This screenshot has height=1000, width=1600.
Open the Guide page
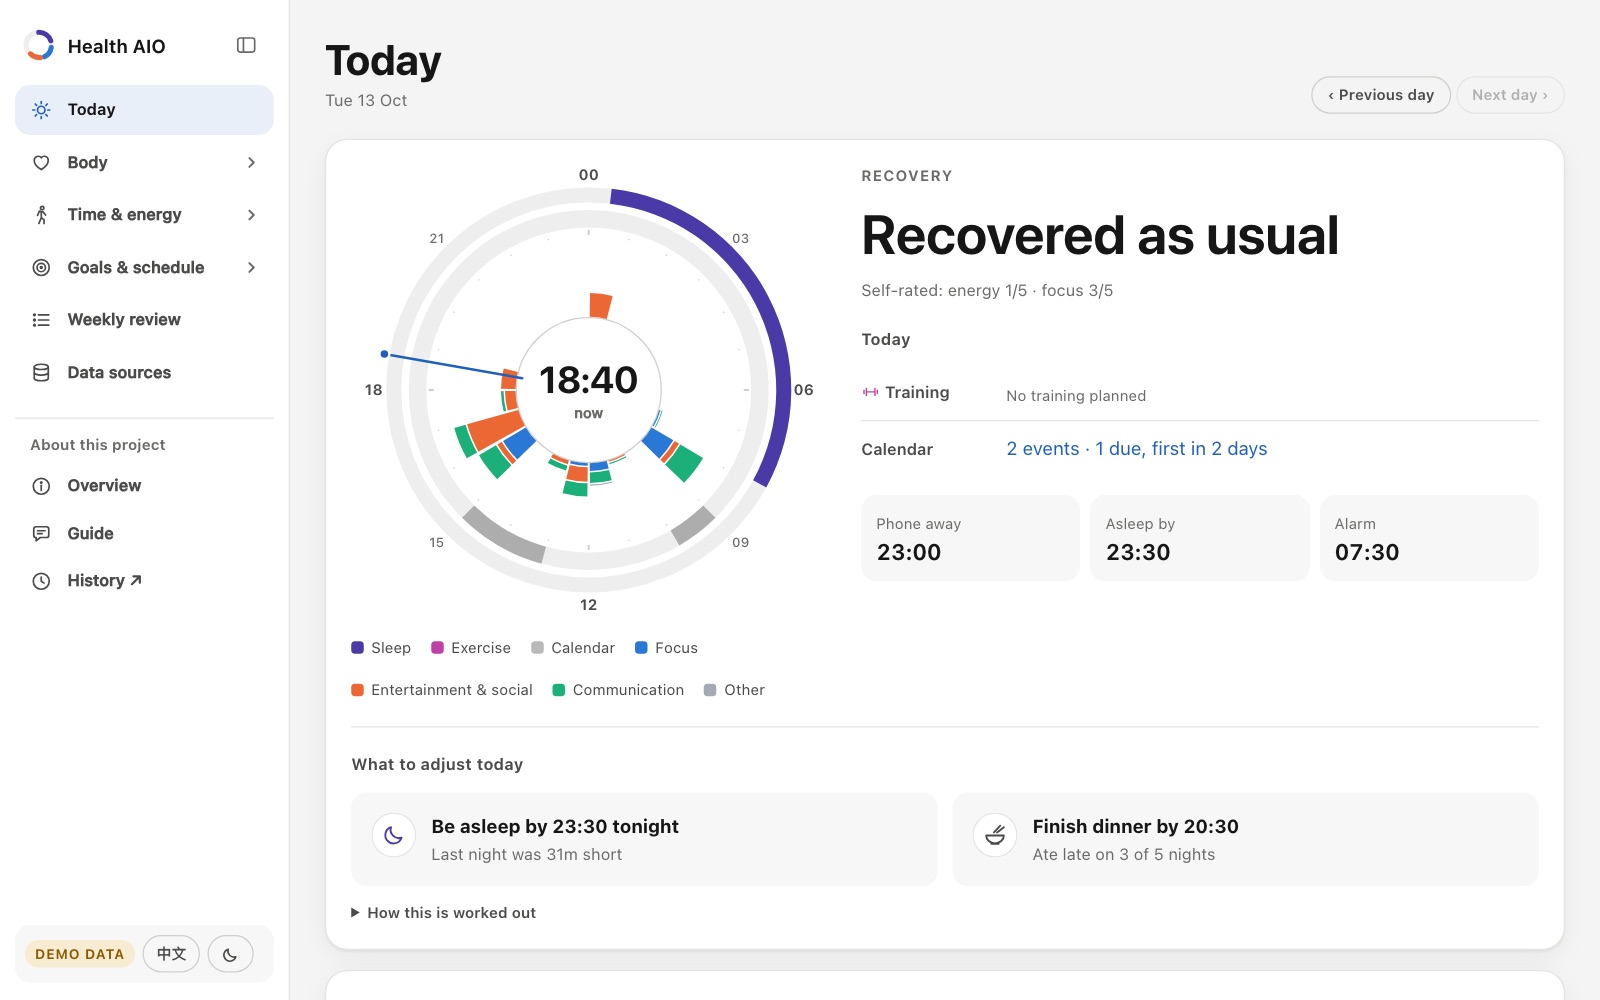coord(144,534)
